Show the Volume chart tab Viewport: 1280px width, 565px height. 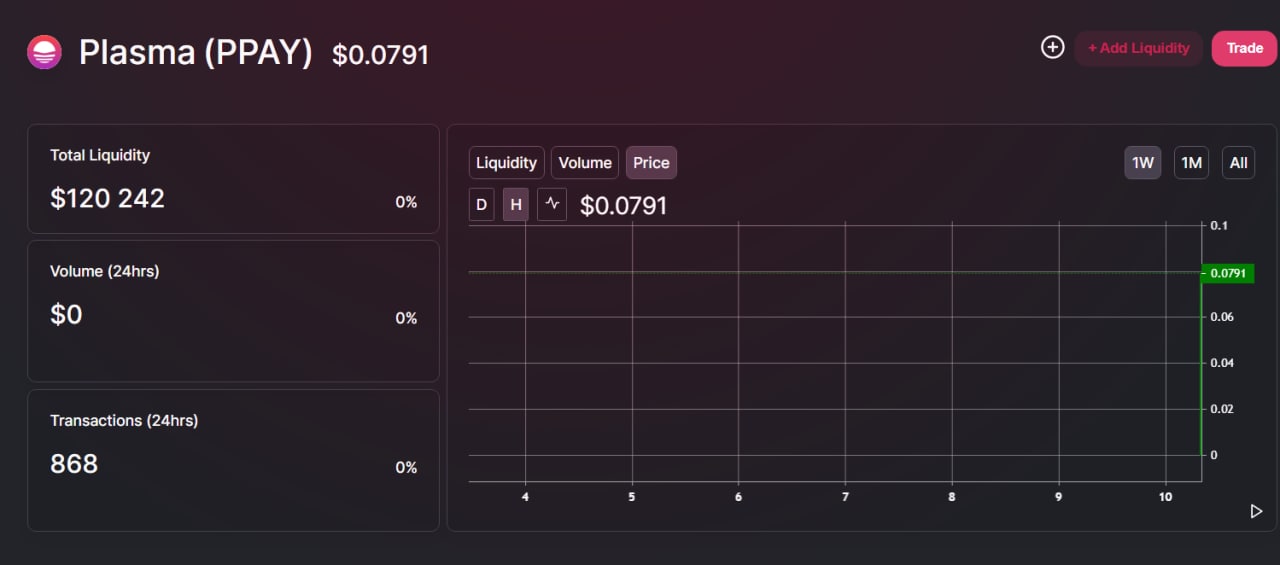pos(585,163)
